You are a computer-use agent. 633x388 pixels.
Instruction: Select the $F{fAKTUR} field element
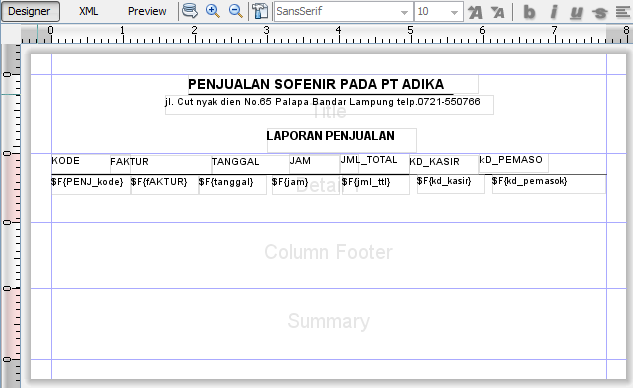(165, 185)
